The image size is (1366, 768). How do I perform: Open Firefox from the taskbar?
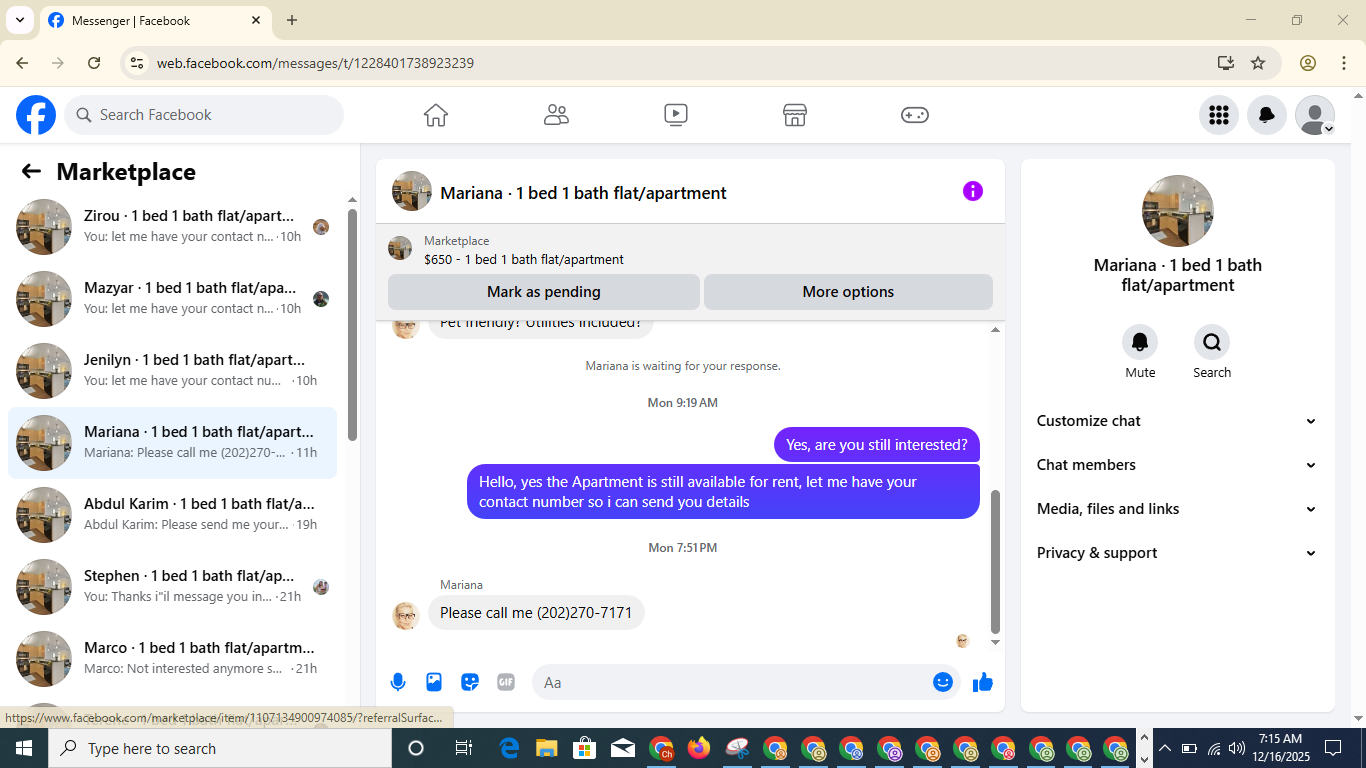coord(699,748)
